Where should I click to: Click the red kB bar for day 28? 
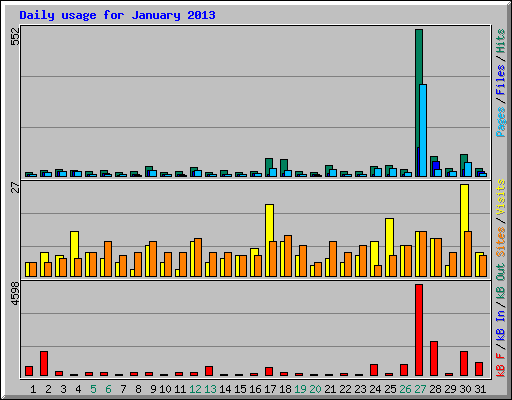(434, 359)
